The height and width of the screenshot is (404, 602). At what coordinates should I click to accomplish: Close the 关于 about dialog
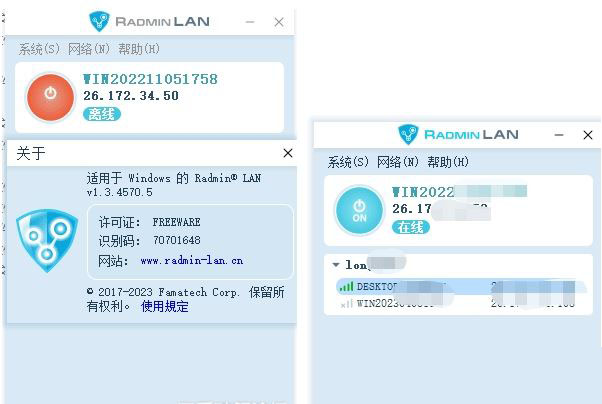pyautogui.click(x=288, y=153)
